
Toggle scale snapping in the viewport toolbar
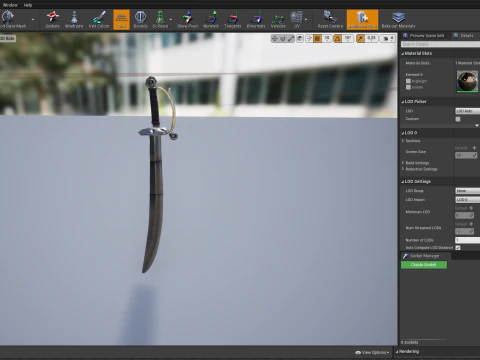coord(360,39)
